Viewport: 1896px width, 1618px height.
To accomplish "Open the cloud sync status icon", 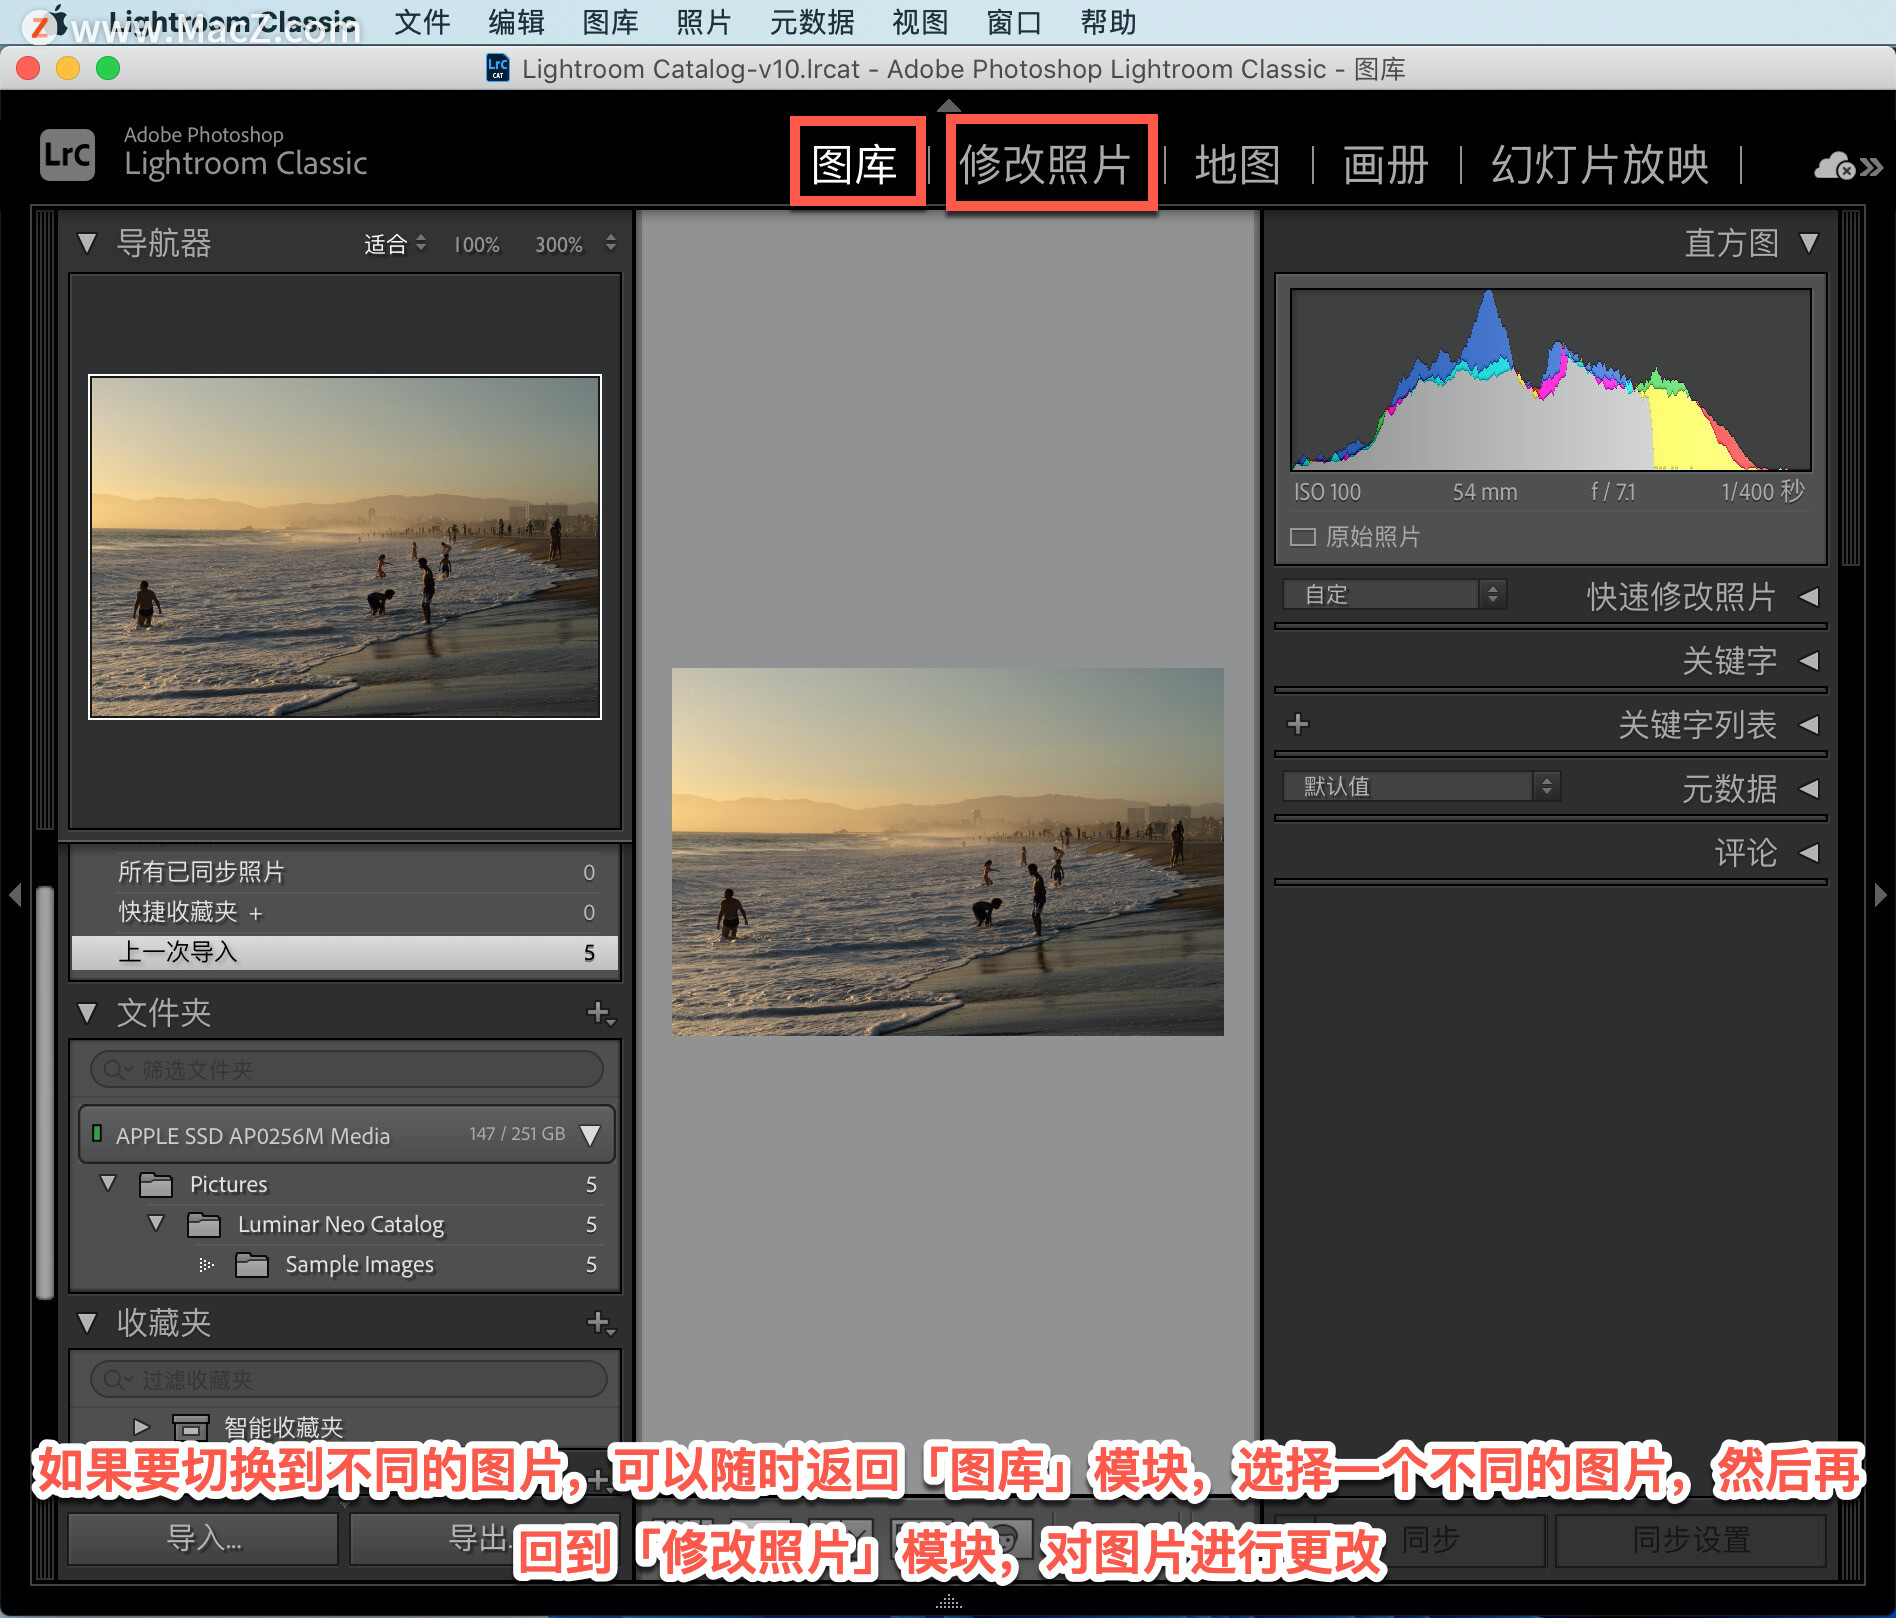I will 1835,166.
